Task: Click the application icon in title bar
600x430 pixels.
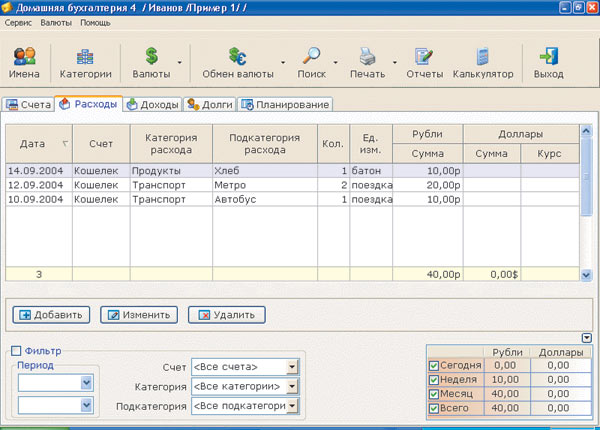Action: click(x=7, y=7)
